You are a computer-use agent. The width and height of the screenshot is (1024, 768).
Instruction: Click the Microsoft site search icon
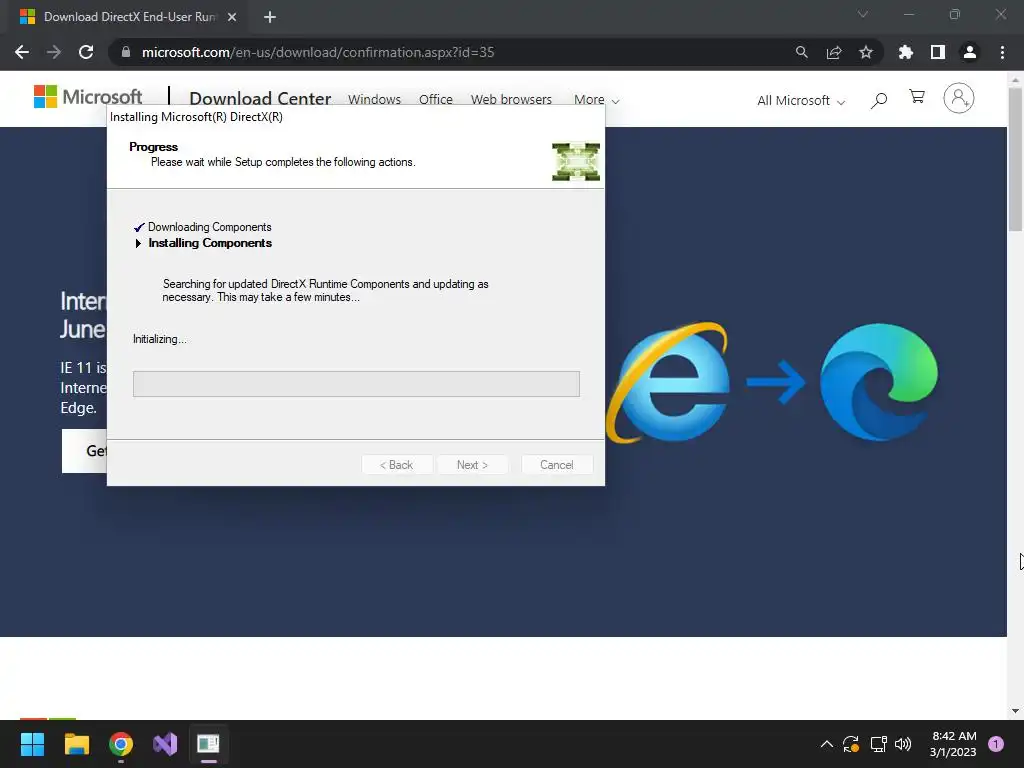pos(879,101)
